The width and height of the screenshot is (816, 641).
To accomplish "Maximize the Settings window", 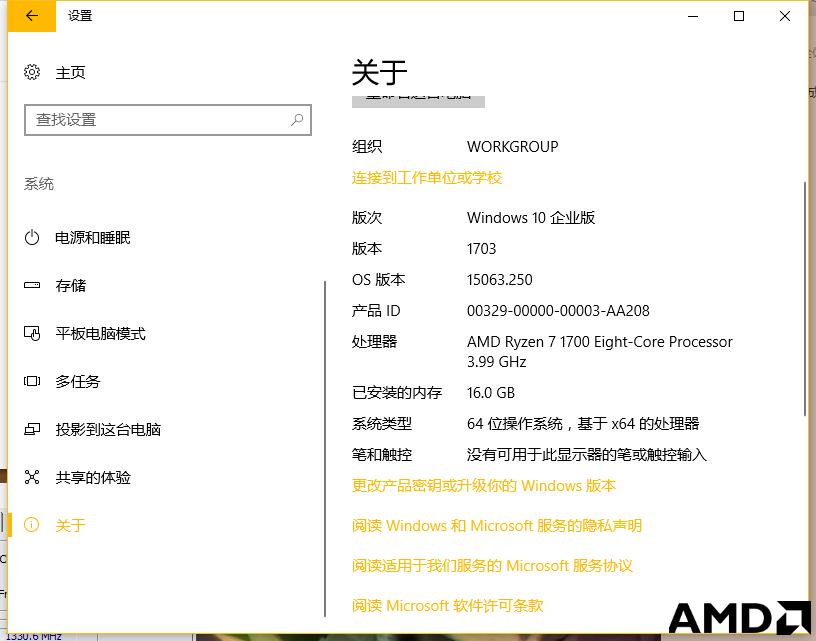I will (x=738, y=16).
